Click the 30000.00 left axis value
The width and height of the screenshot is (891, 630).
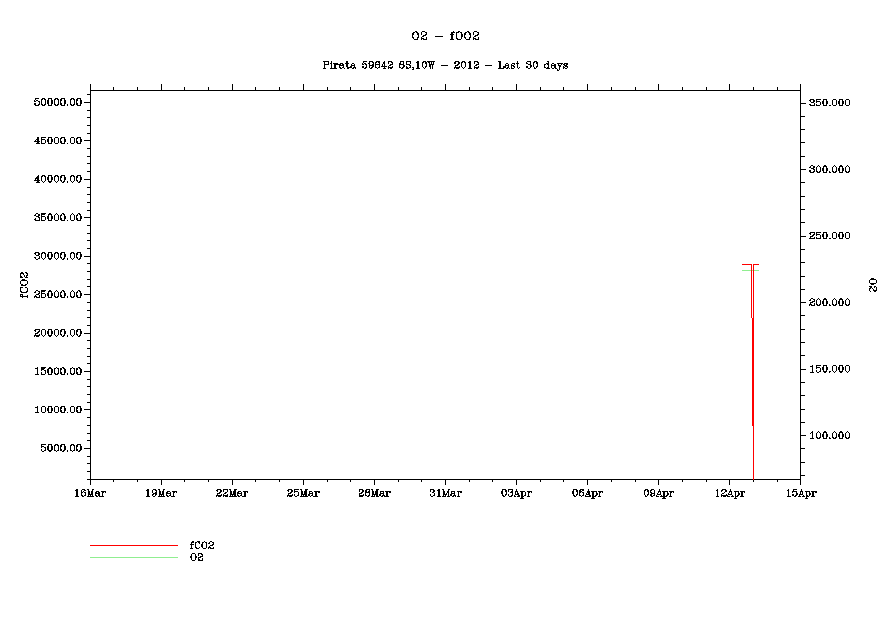(x=57, y=256)
